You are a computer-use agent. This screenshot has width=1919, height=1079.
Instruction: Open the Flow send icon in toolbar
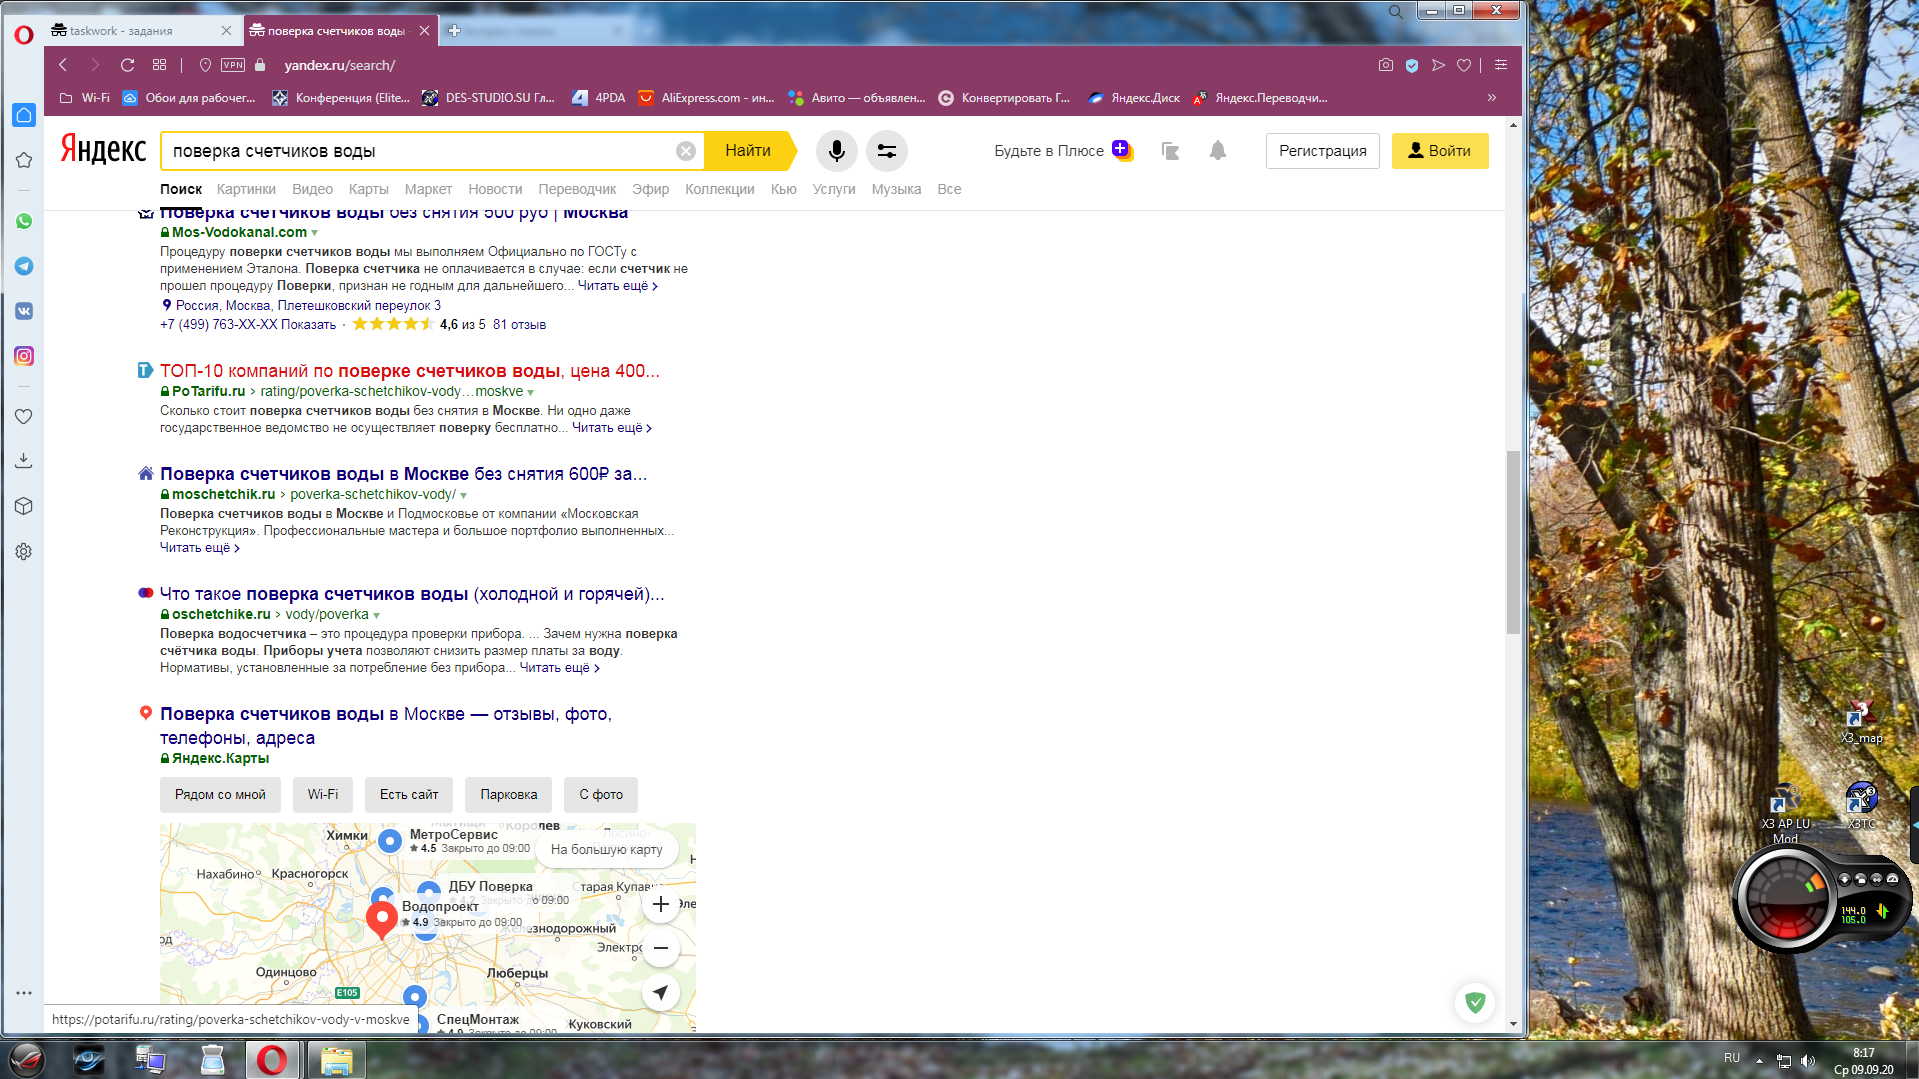(1438, 65)
